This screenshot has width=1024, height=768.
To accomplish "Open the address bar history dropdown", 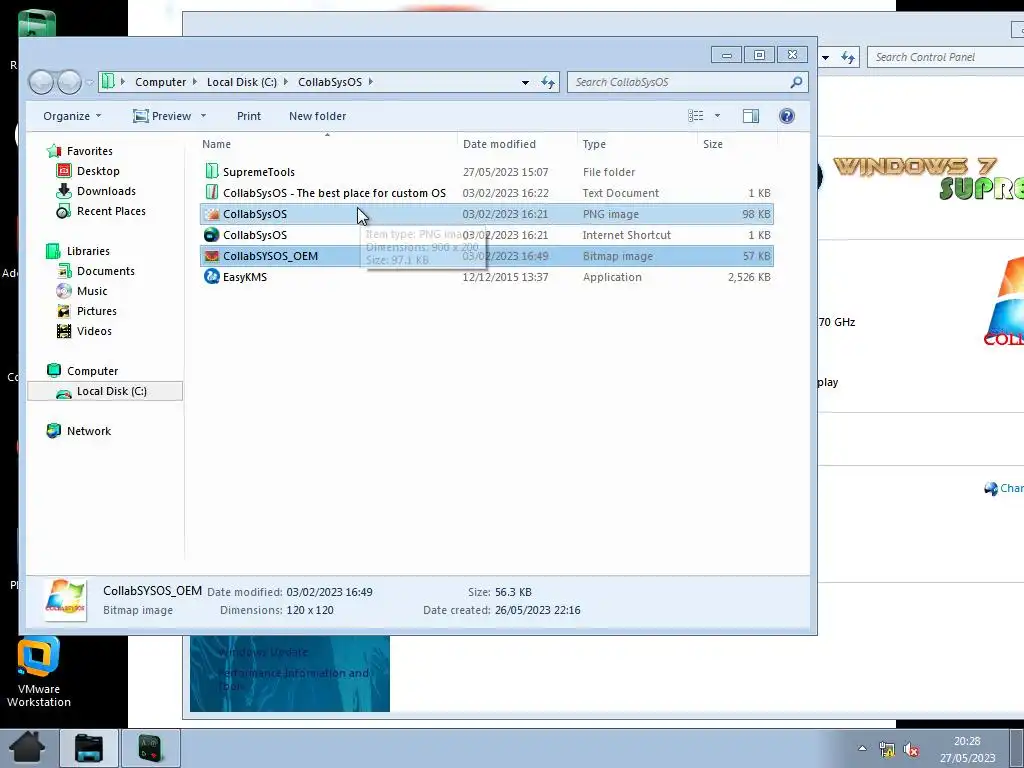I will click(525, 82).
